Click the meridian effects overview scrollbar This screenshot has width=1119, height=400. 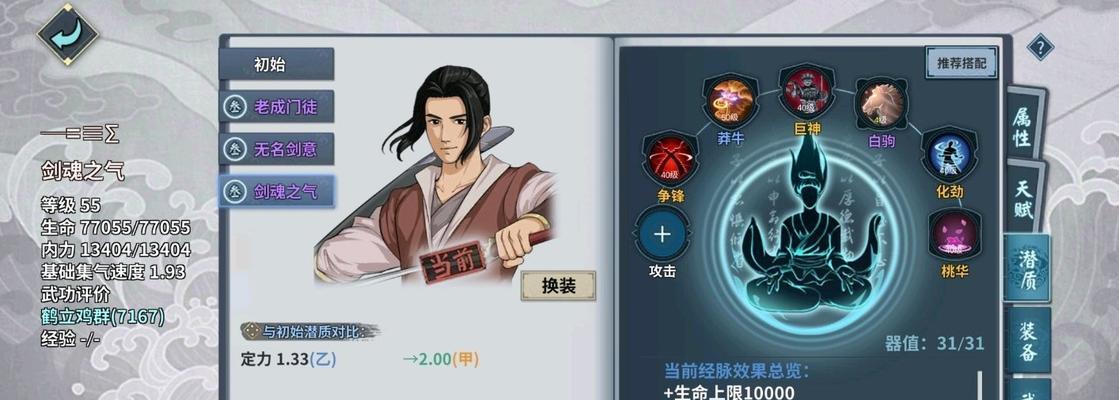[980, 385]
